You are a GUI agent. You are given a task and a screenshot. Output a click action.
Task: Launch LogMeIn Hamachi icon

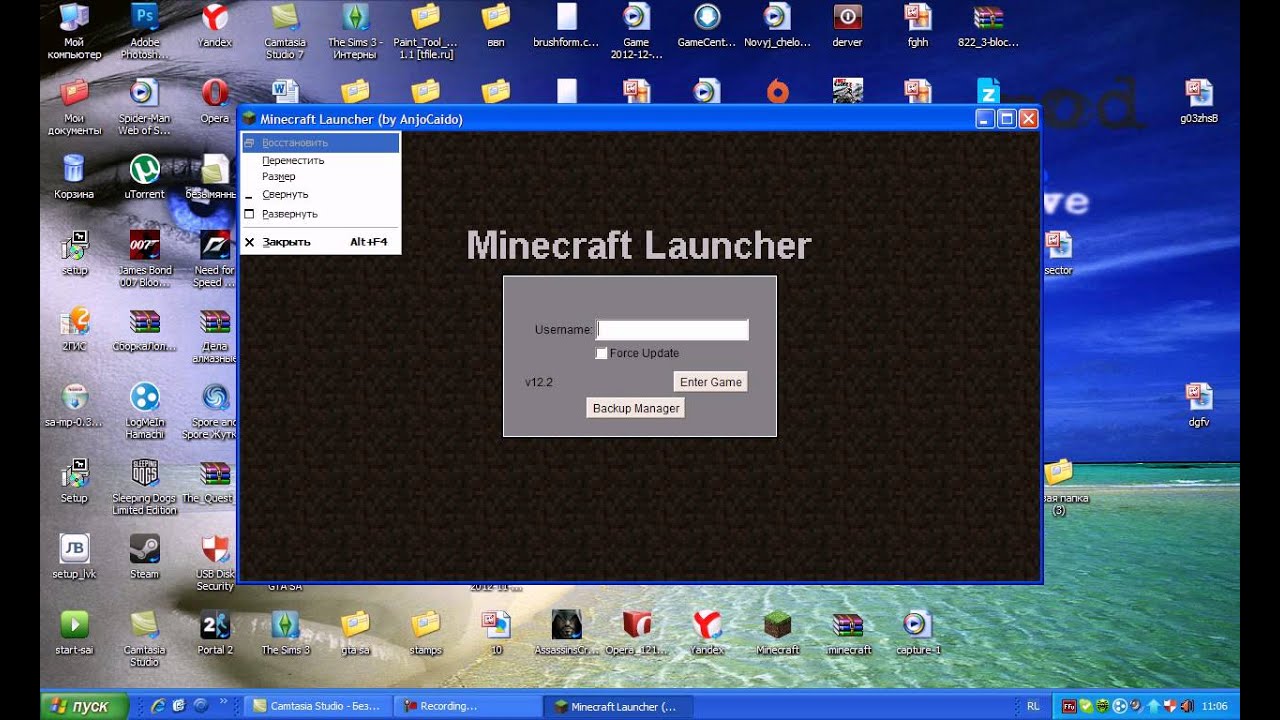tap(145, 411)
